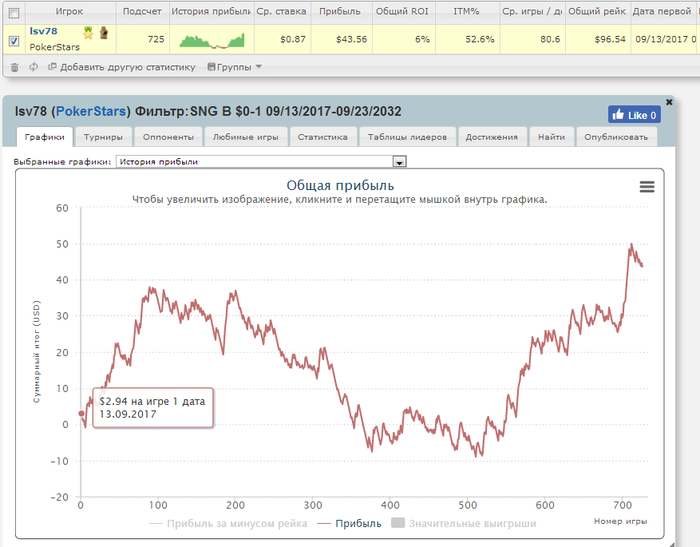700x547 pixels.
Task: Expand the Группы dropdown
Action: (x=234, y=67)
